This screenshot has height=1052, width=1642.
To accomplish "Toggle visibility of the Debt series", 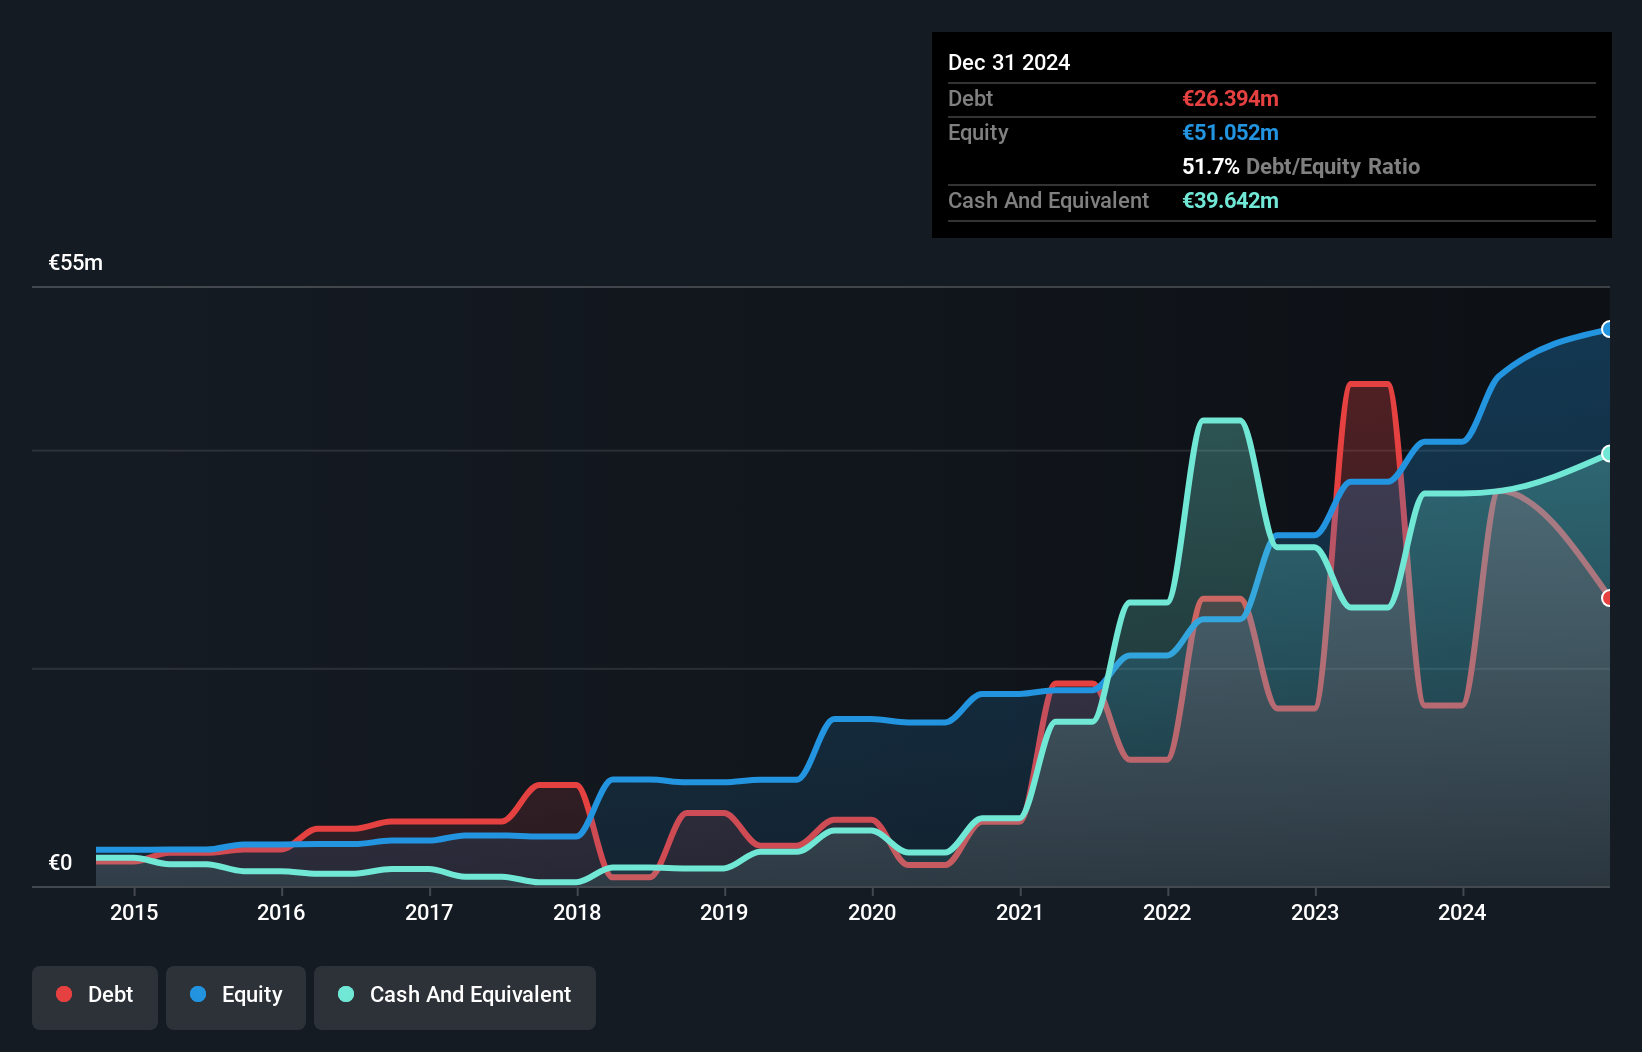I will (95, 995).
